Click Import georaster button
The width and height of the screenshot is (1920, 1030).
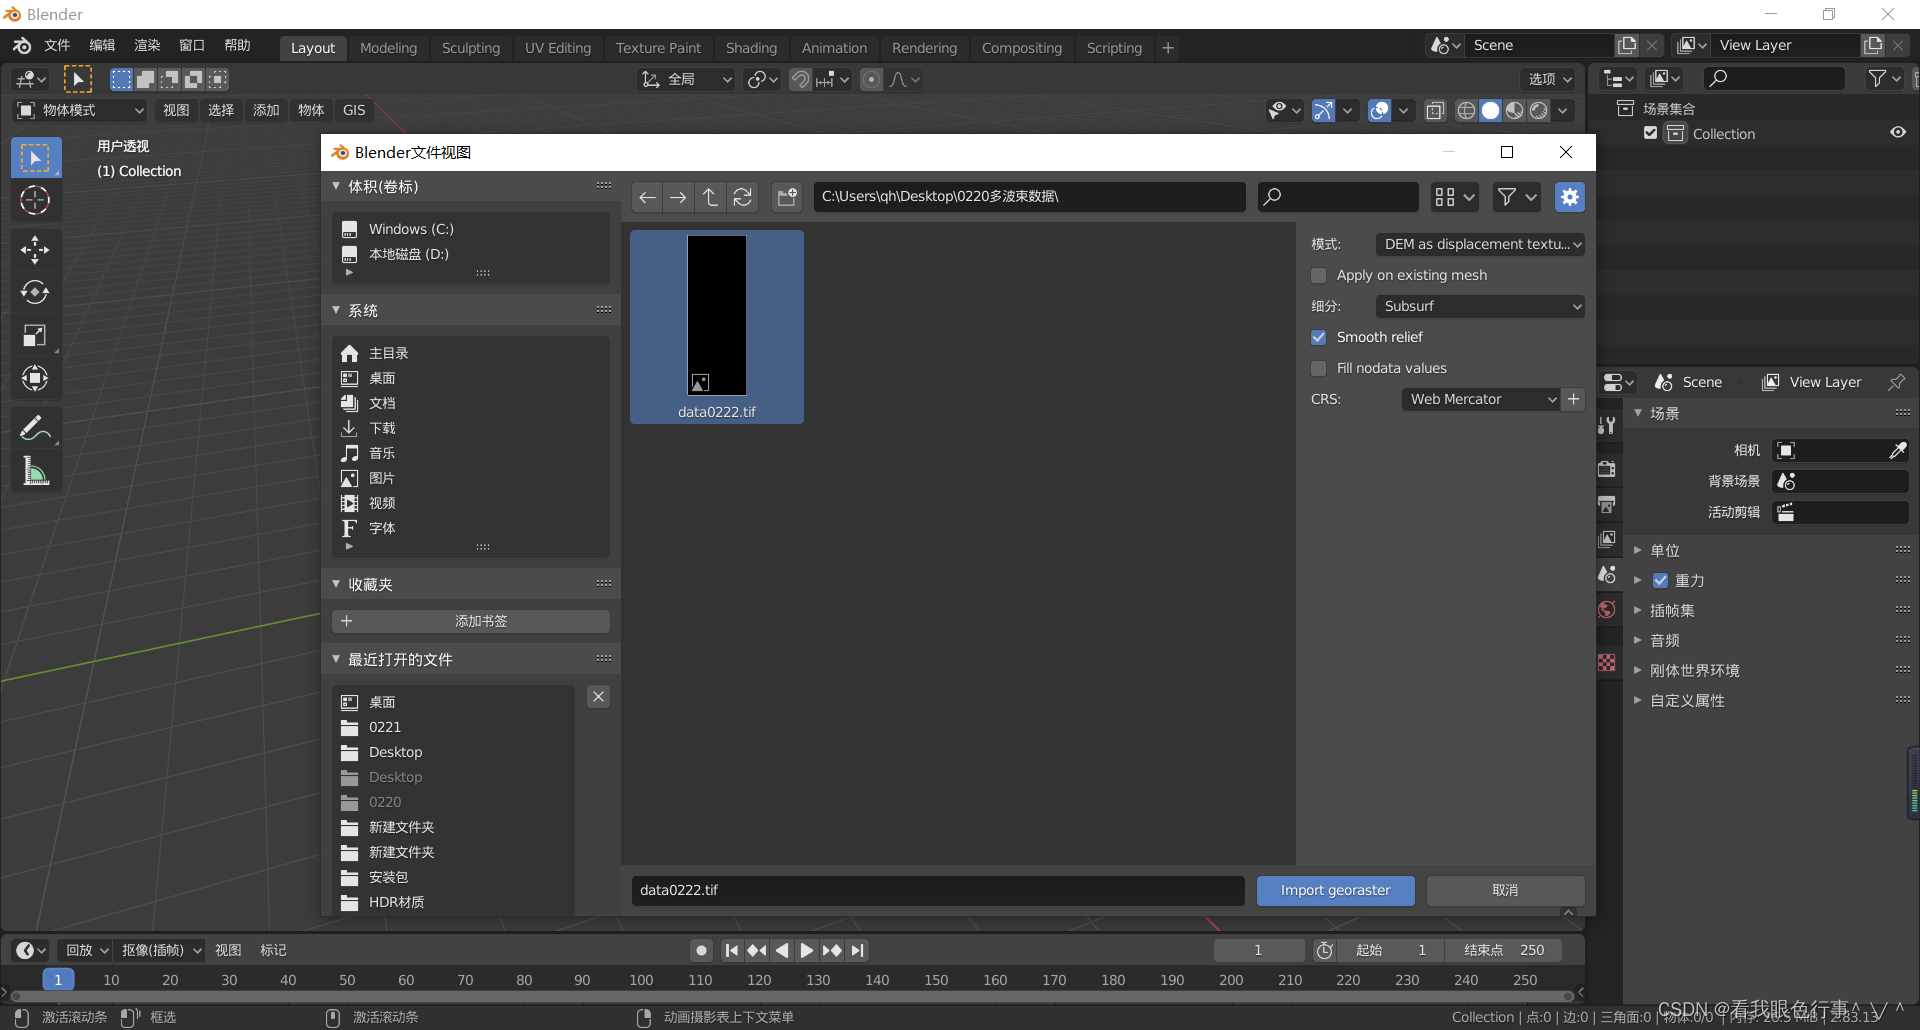(x=1335, y=890)
